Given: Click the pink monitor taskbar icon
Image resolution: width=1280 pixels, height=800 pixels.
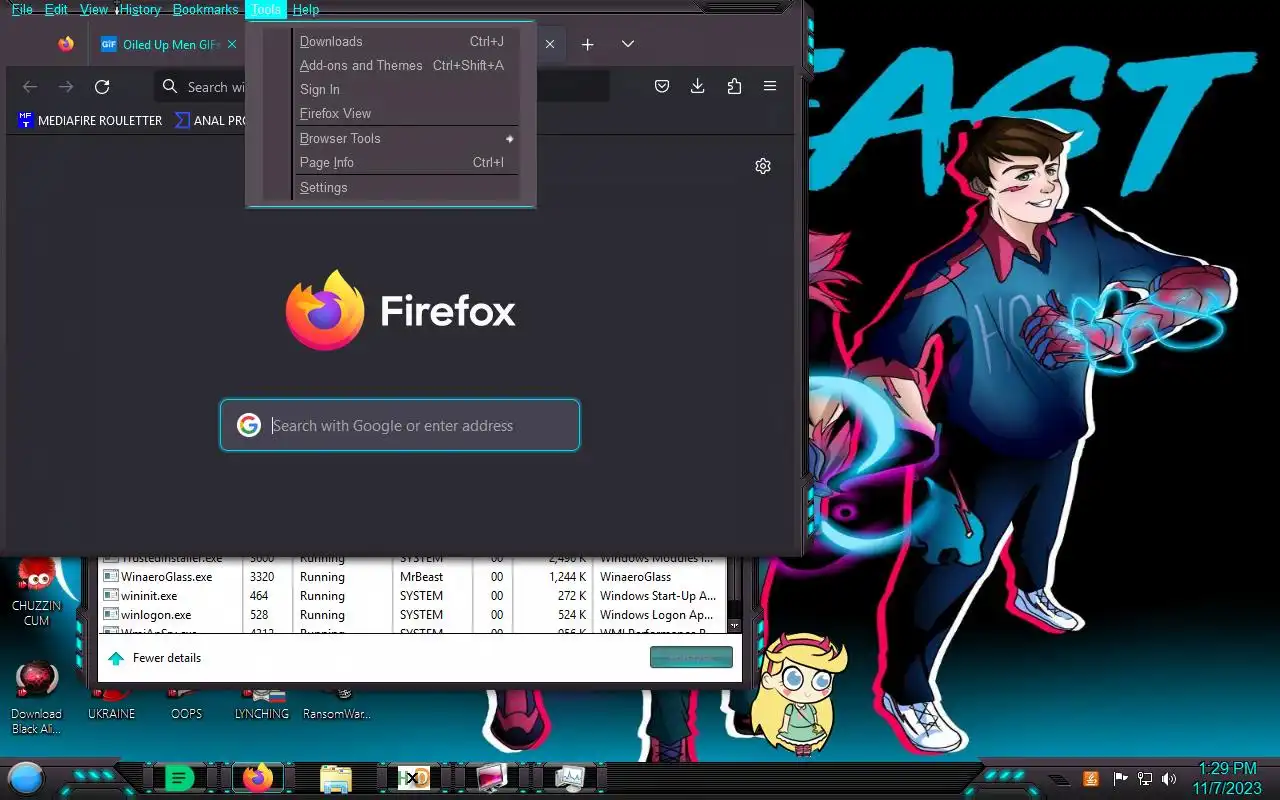Looking at the screenshot, I should [x=491, y=777].
